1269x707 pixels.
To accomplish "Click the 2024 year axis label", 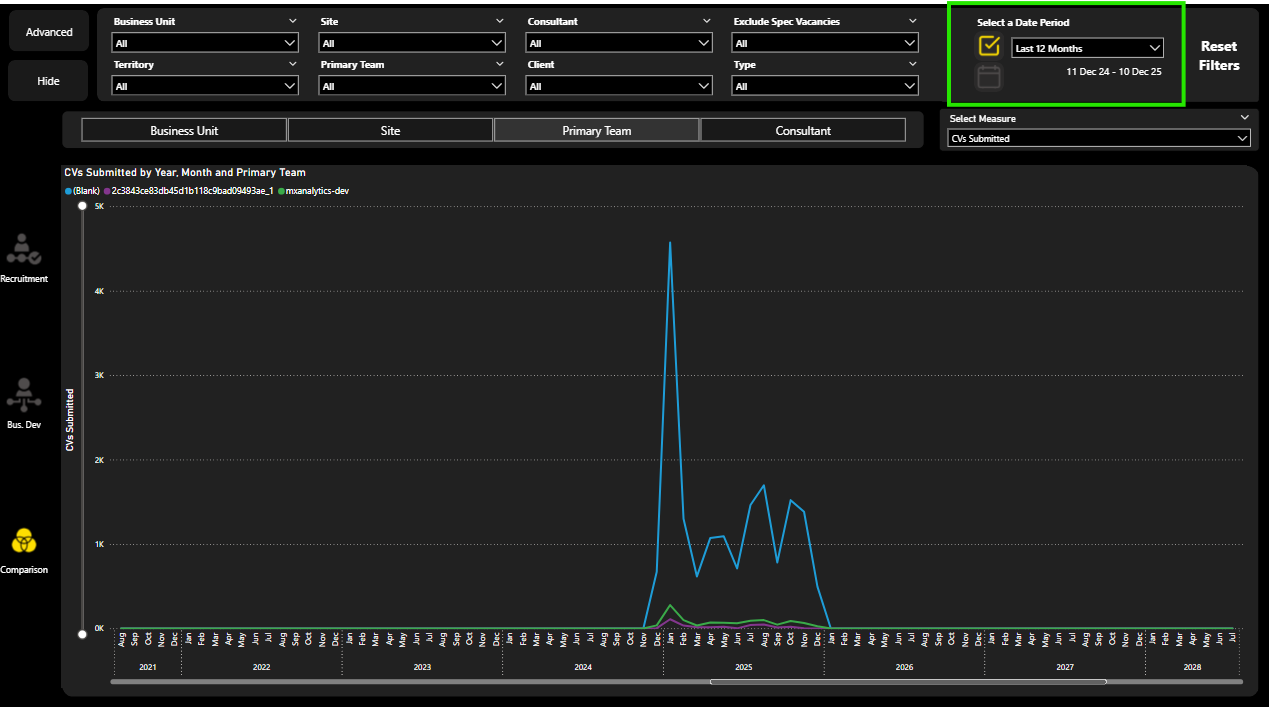I will click(583, 667).
